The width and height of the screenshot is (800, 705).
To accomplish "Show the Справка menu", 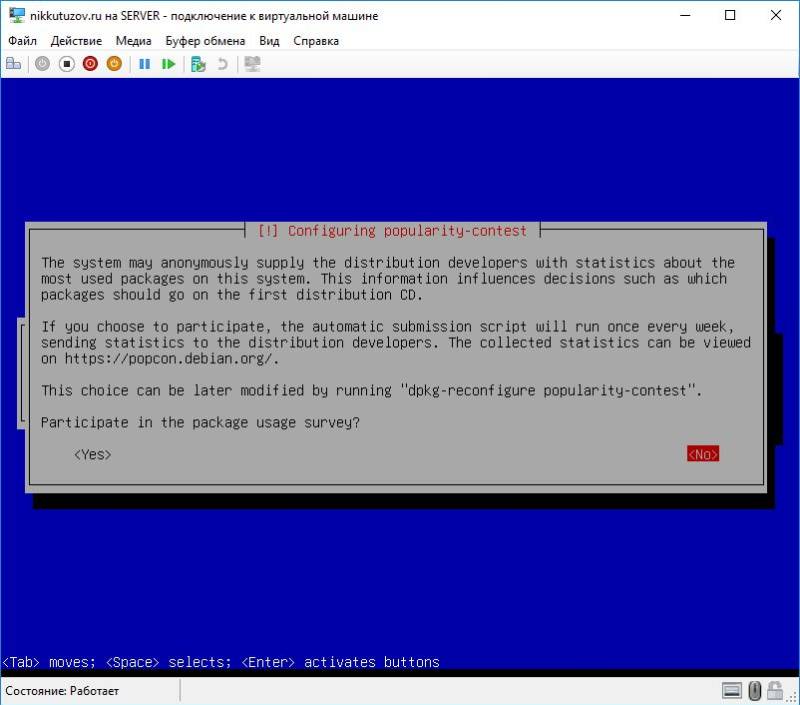I will 316,41.
